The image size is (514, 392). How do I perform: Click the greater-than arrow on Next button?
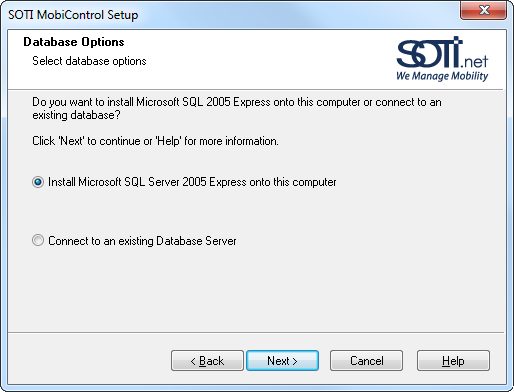(295, 361)
